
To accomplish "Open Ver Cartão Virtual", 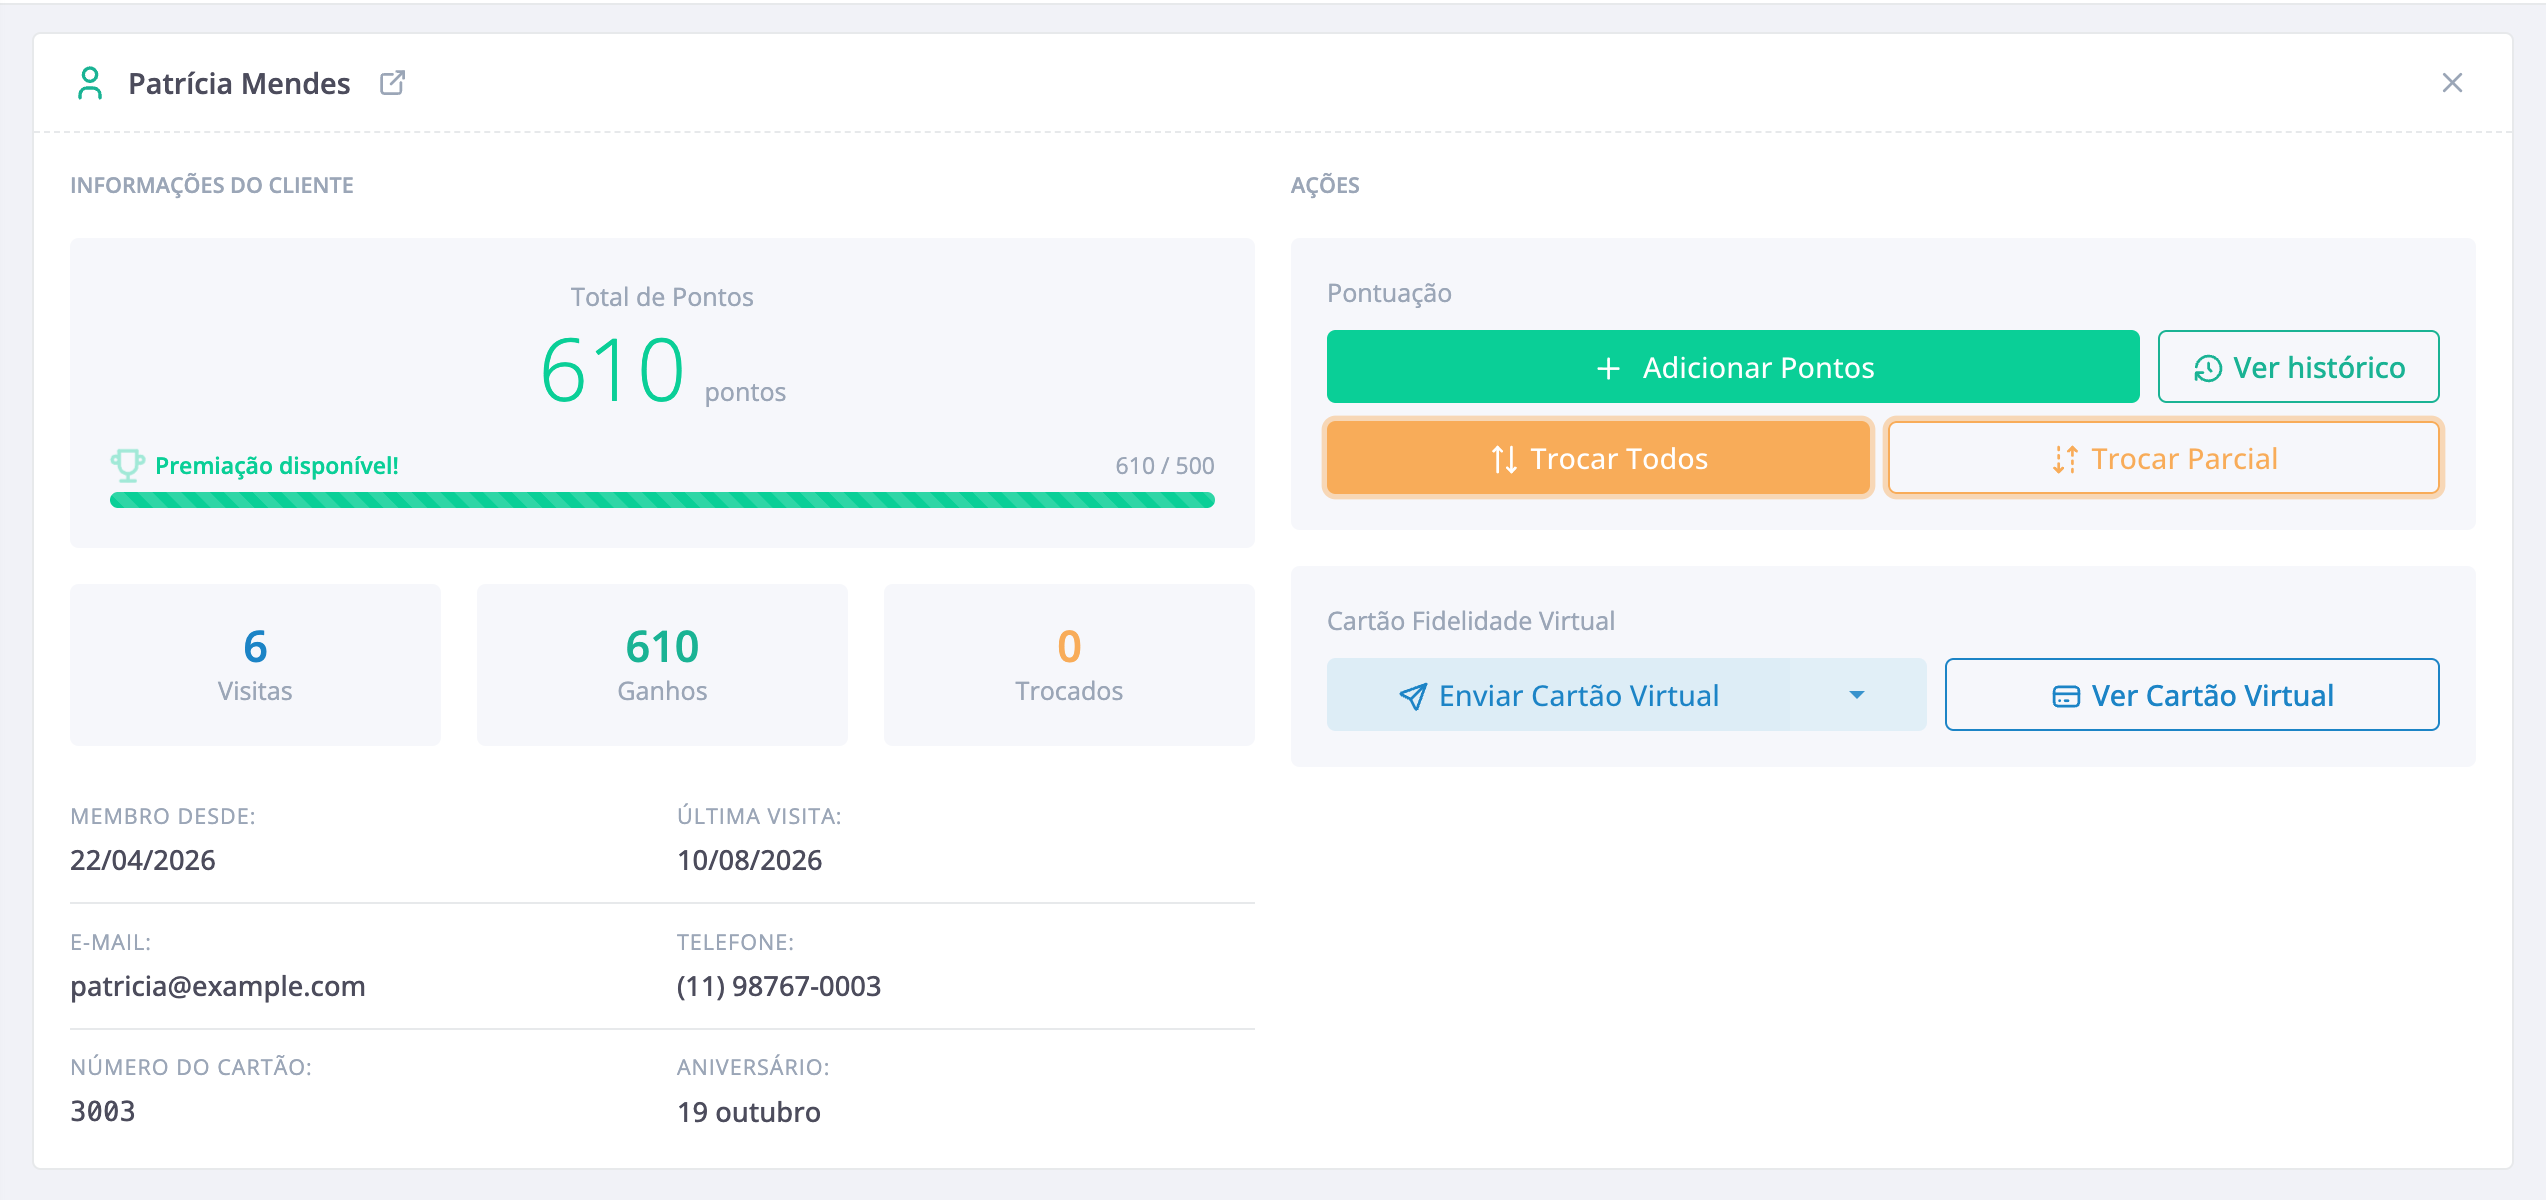I will pos(2192,695).
